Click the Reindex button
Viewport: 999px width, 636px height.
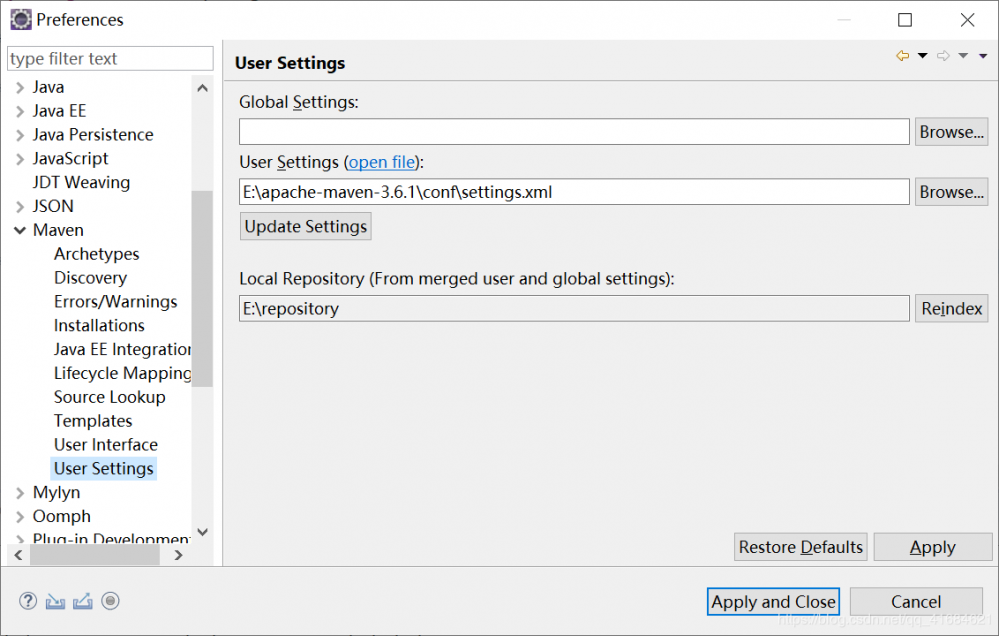(951, 309)
